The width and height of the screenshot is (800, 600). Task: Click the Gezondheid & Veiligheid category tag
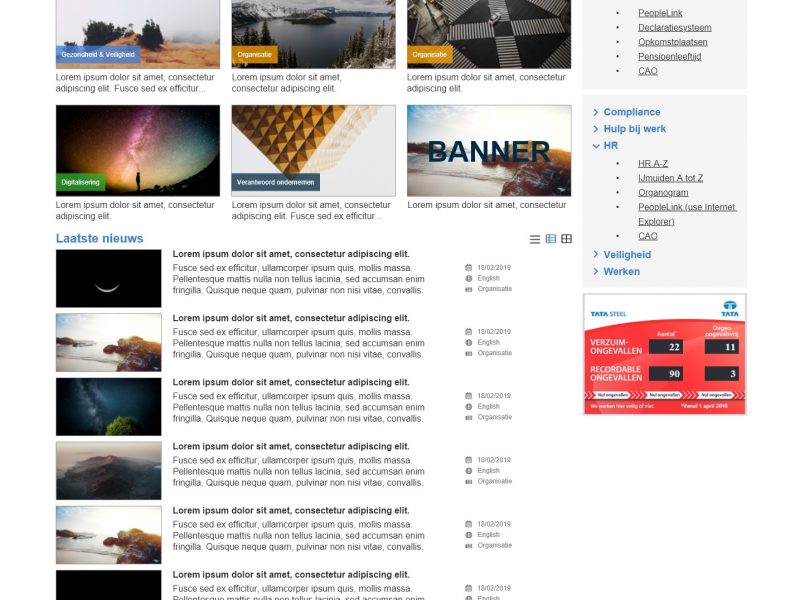[x=98, y=55]
